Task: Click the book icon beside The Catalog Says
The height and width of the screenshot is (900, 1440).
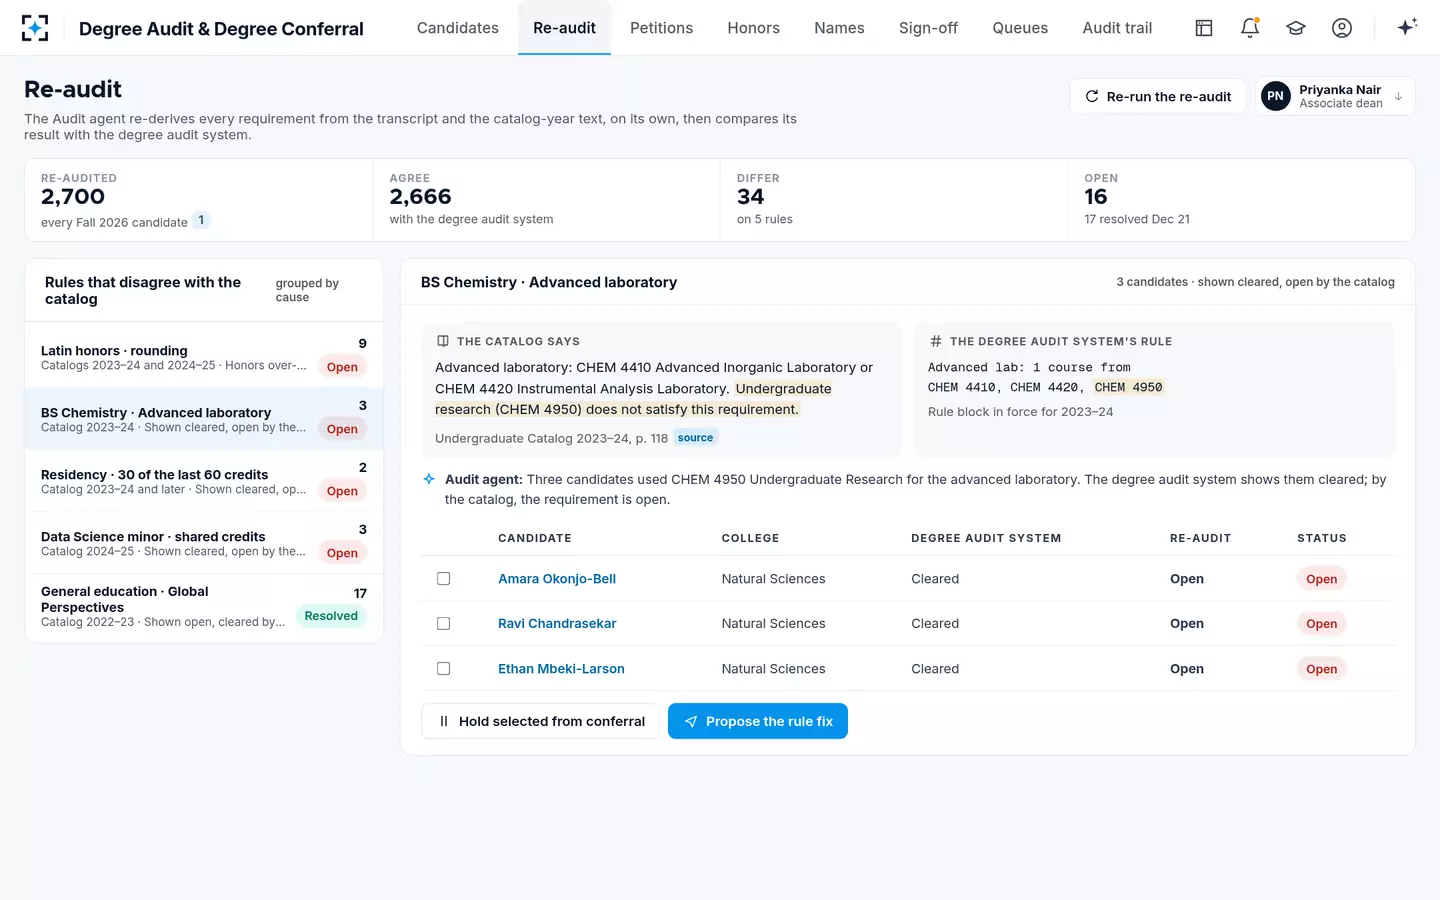Action: 443,341
